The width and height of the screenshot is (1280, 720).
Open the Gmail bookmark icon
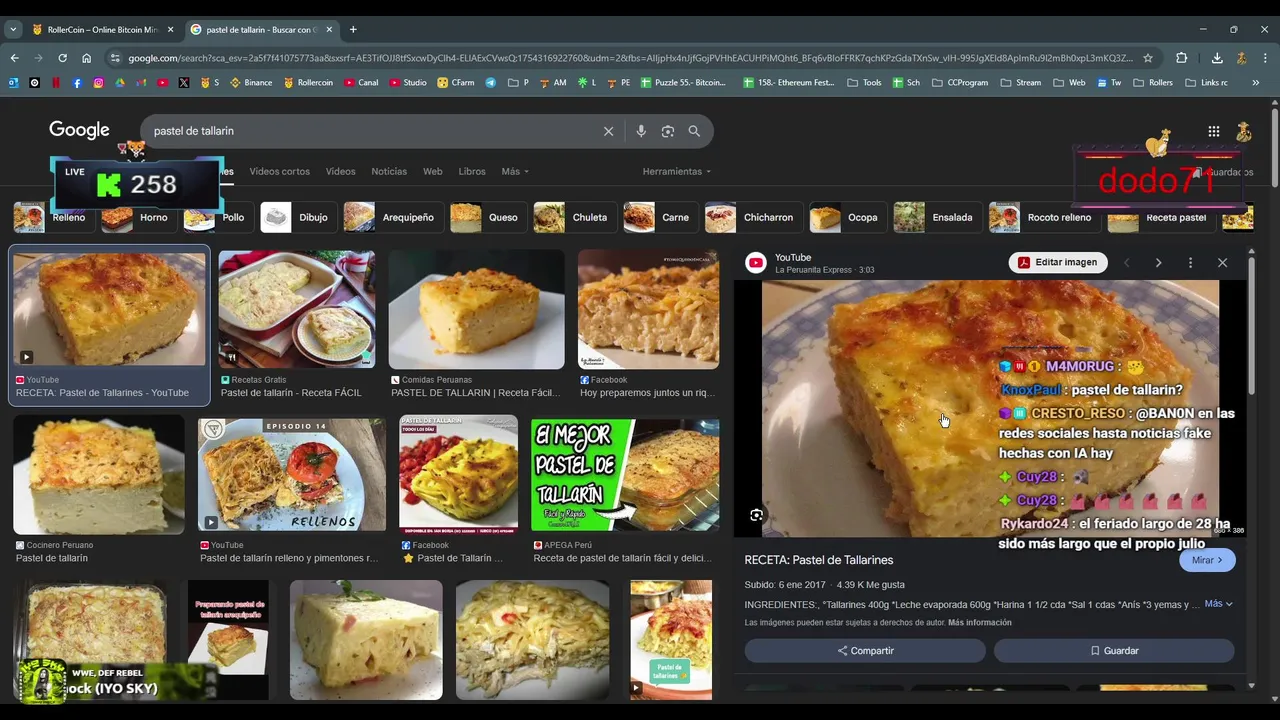141,83
